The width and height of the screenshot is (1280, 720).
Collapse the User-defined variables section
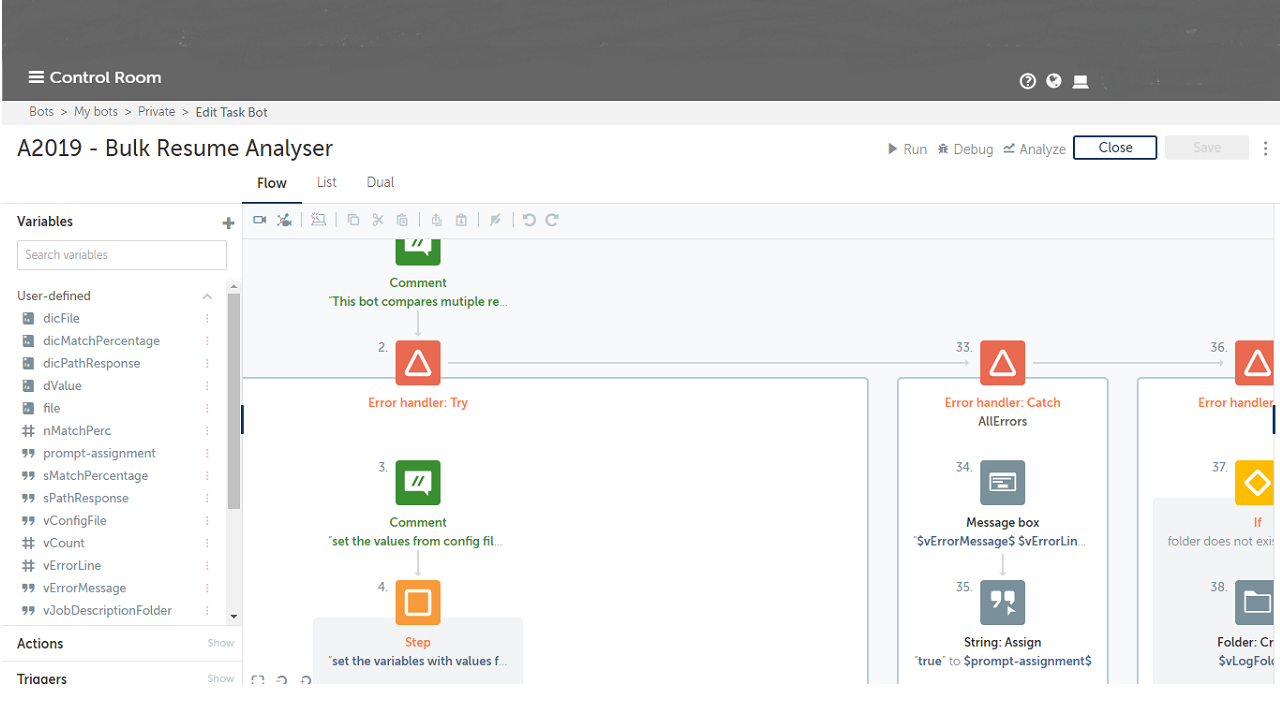[207, 296]
